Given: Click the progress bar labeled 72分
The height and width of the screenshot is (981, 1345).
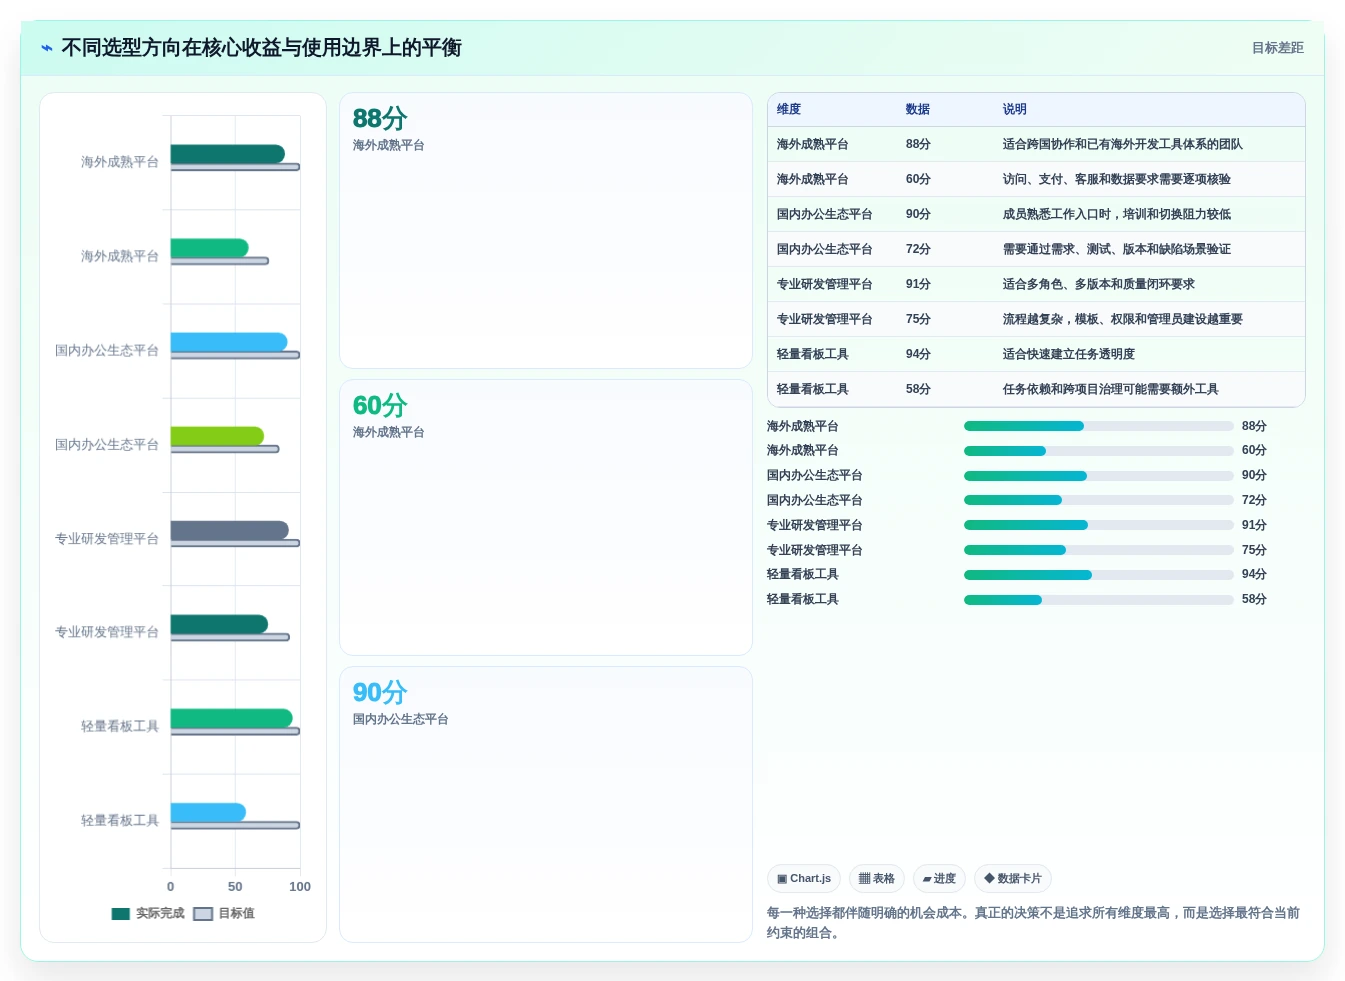Looking at the screenshot, I should 1098,501.
